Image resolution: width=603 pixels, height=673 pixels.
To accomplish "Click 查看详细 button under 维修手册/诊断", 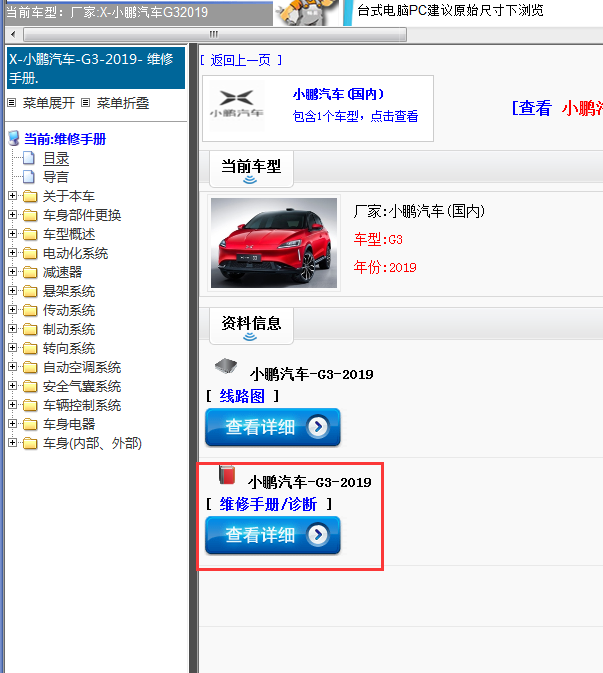I will (273, 535).
